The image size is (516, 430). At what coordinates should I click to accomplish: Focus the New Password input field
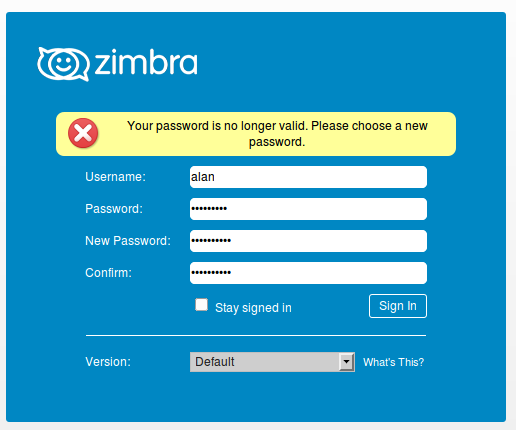(x=308, y=241)
